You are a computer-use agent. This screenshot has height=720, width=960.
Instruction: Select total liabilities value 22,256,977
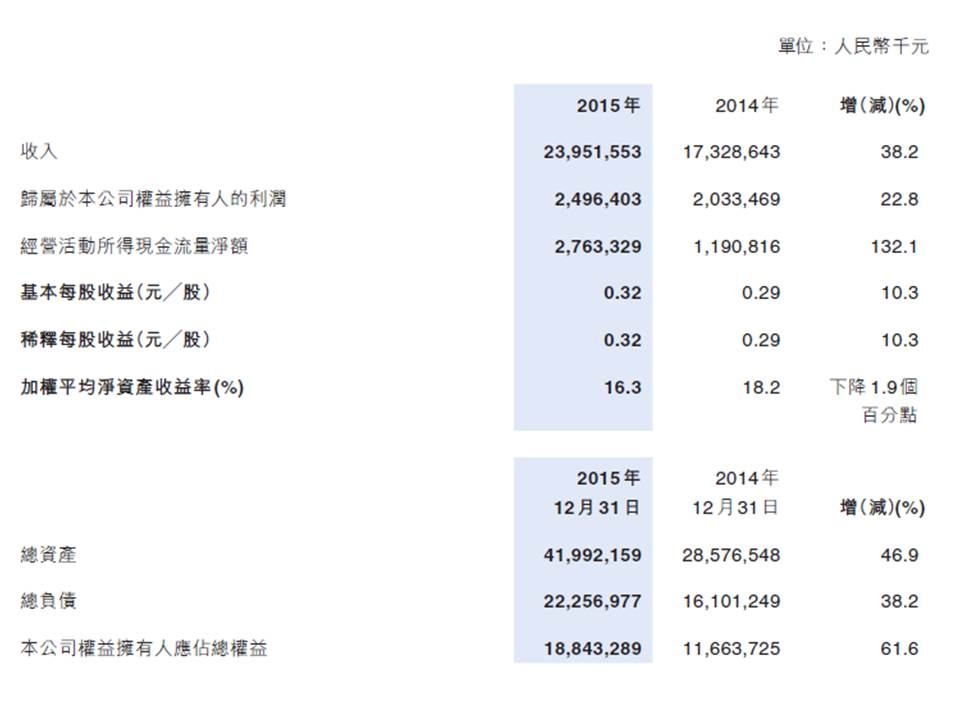point(592,601)
